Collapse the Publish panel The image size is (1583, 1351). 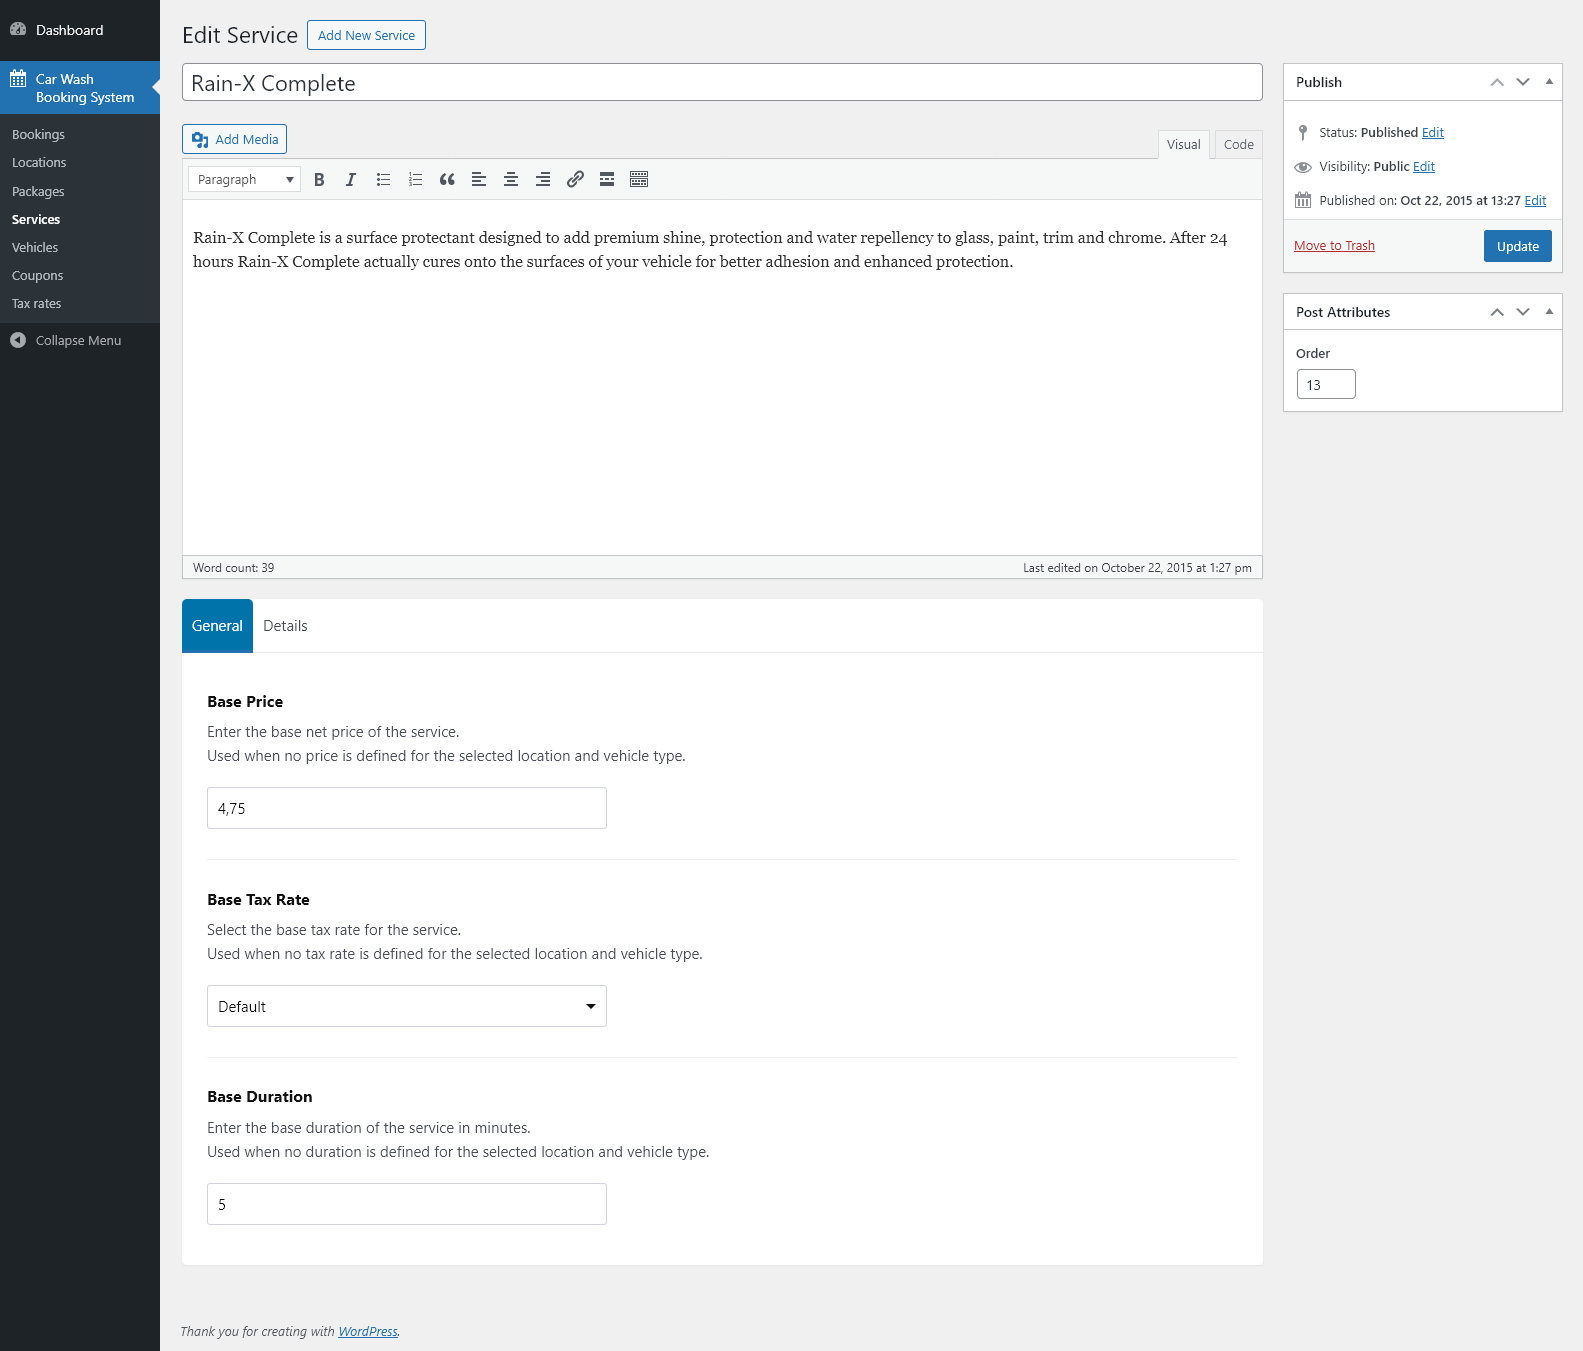pos(1549,82)
